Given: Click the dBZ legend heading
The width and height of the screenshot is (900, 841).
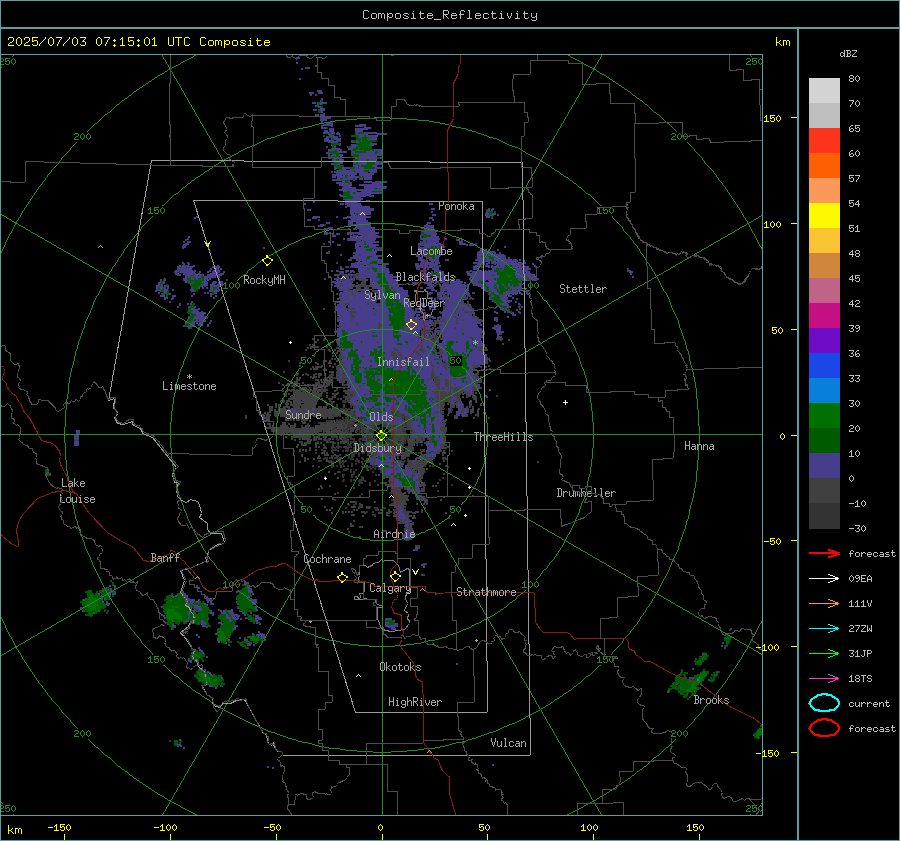Looking at the screenshot, I should 848,53.
